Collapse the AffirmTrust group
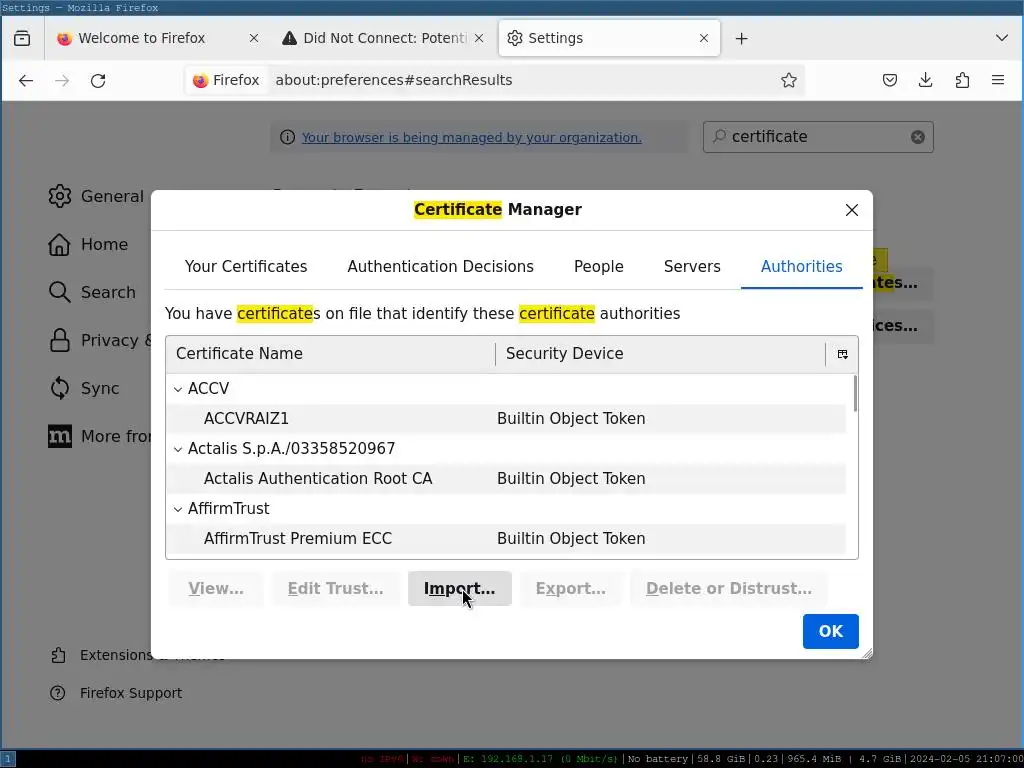The image size is (1024, 768). click(178, 509)
